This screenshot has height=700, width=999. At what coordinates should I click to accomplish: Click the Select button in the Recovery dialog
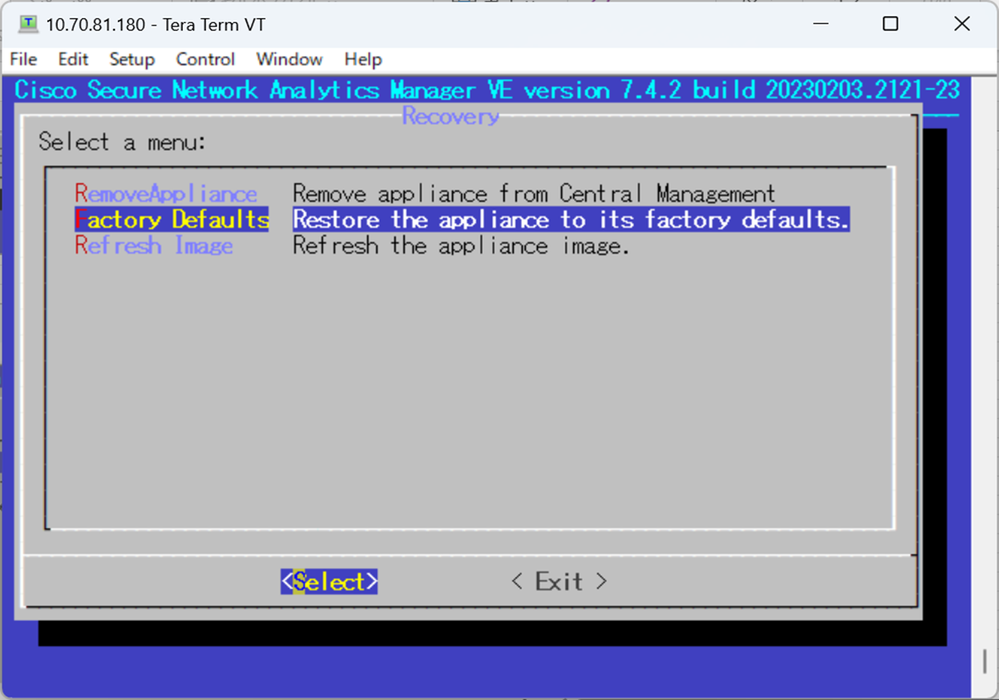click(329, 582)
